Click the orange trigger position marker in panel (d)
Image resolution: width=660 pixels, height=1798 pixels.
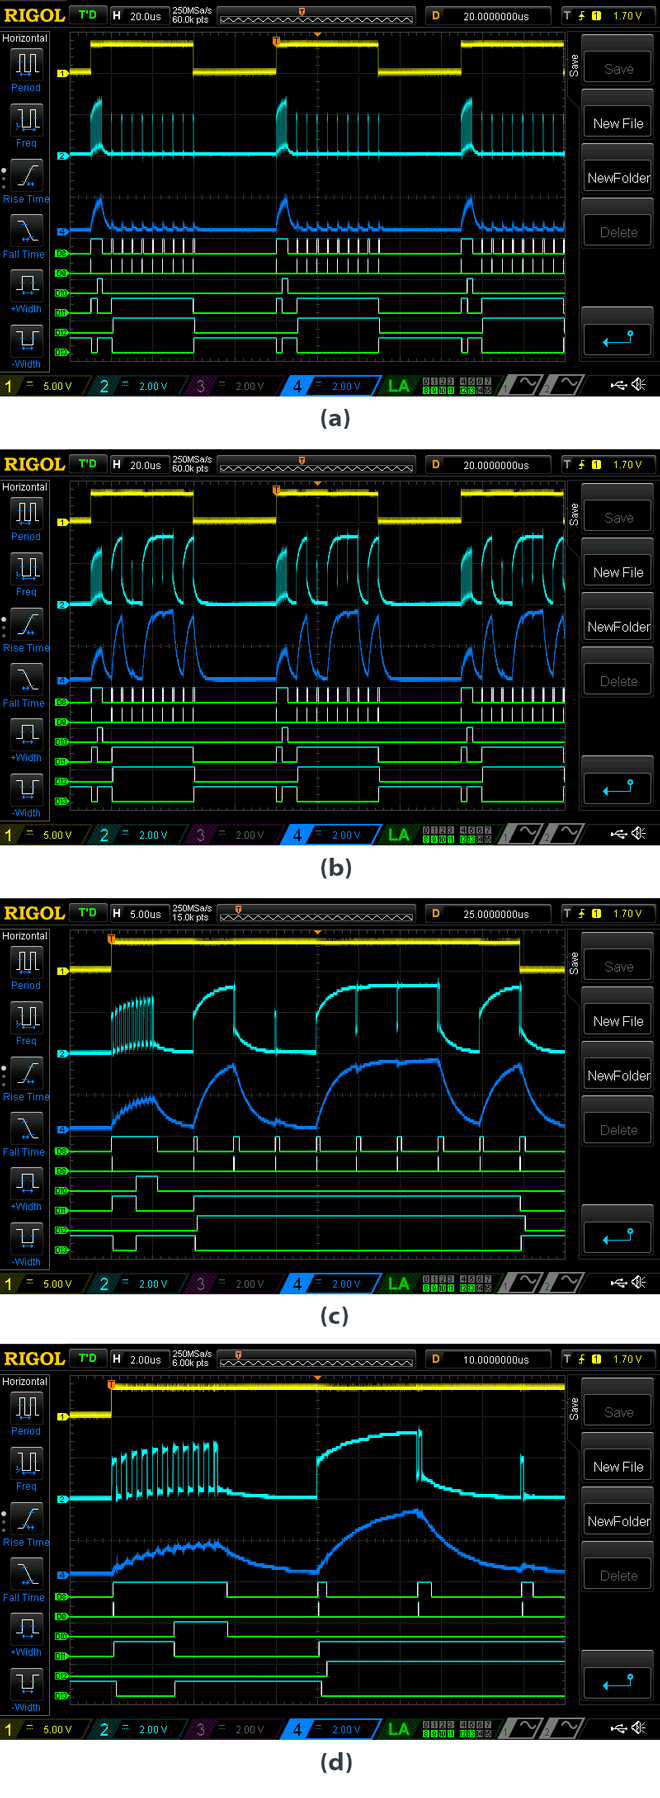111,1385
